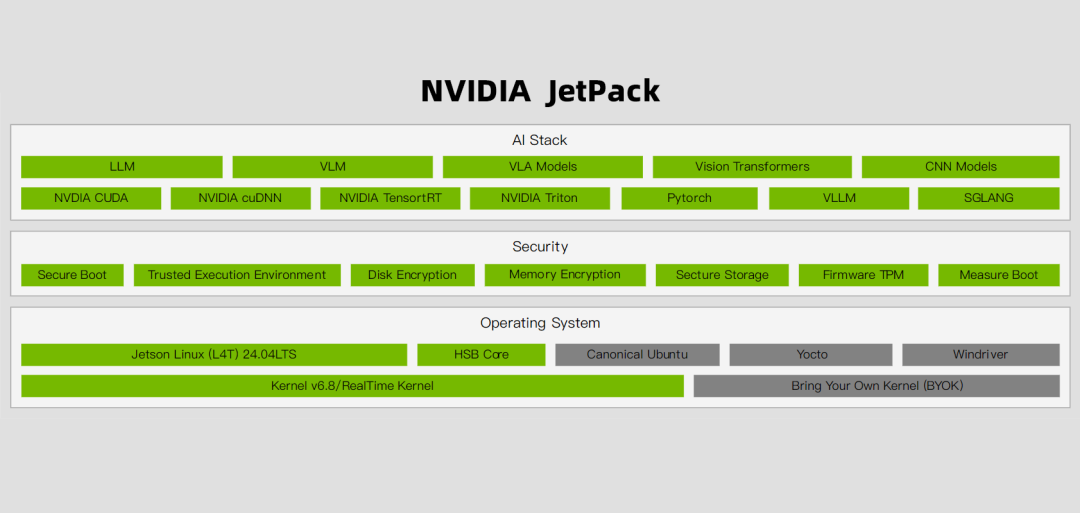
Task: Click the Firmware TPM block
Action: coord(863,275)
